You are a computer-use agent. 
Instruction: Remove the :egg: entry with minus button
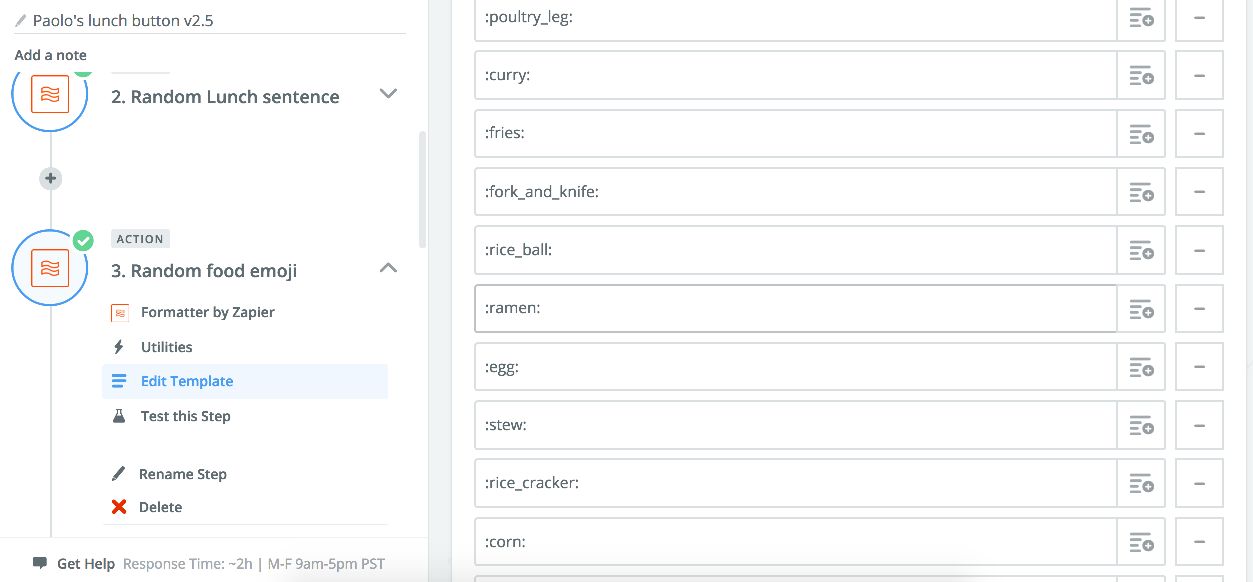[x=1199, y=367]
